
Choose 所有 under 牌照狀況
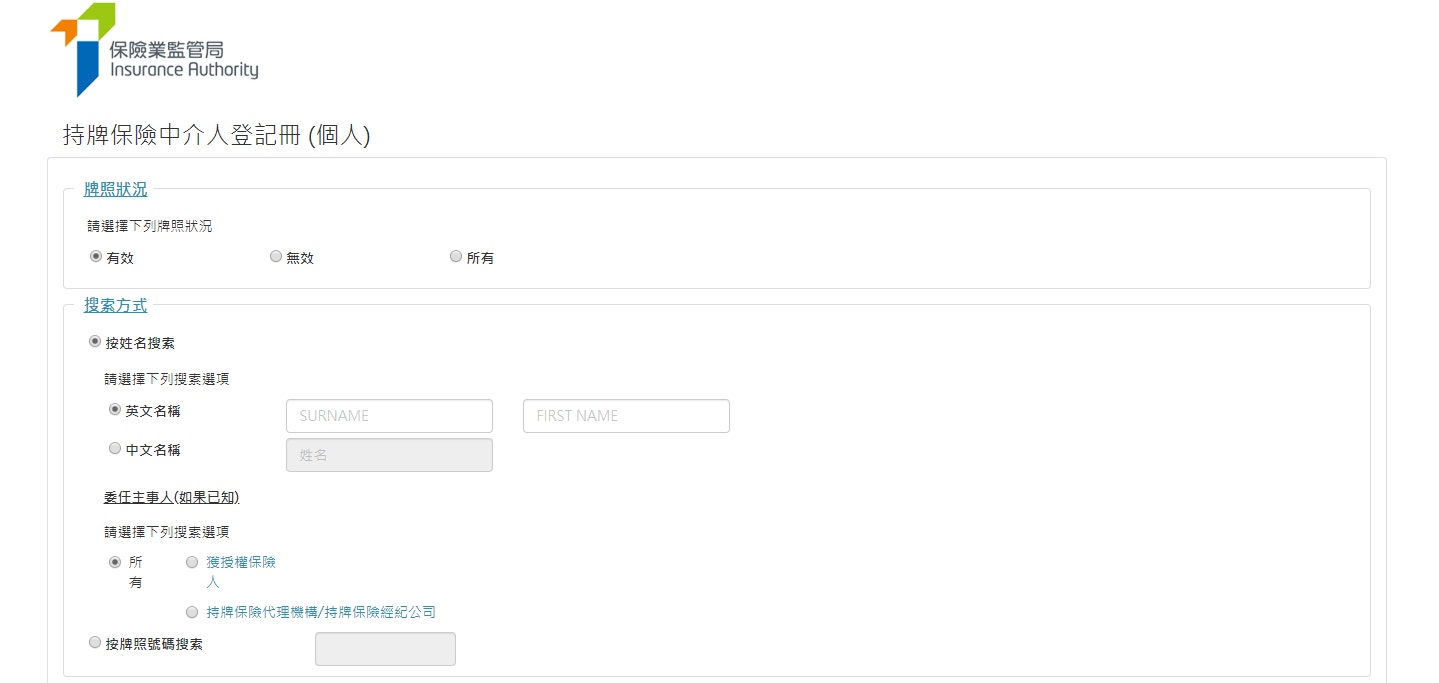coord(456,255)
